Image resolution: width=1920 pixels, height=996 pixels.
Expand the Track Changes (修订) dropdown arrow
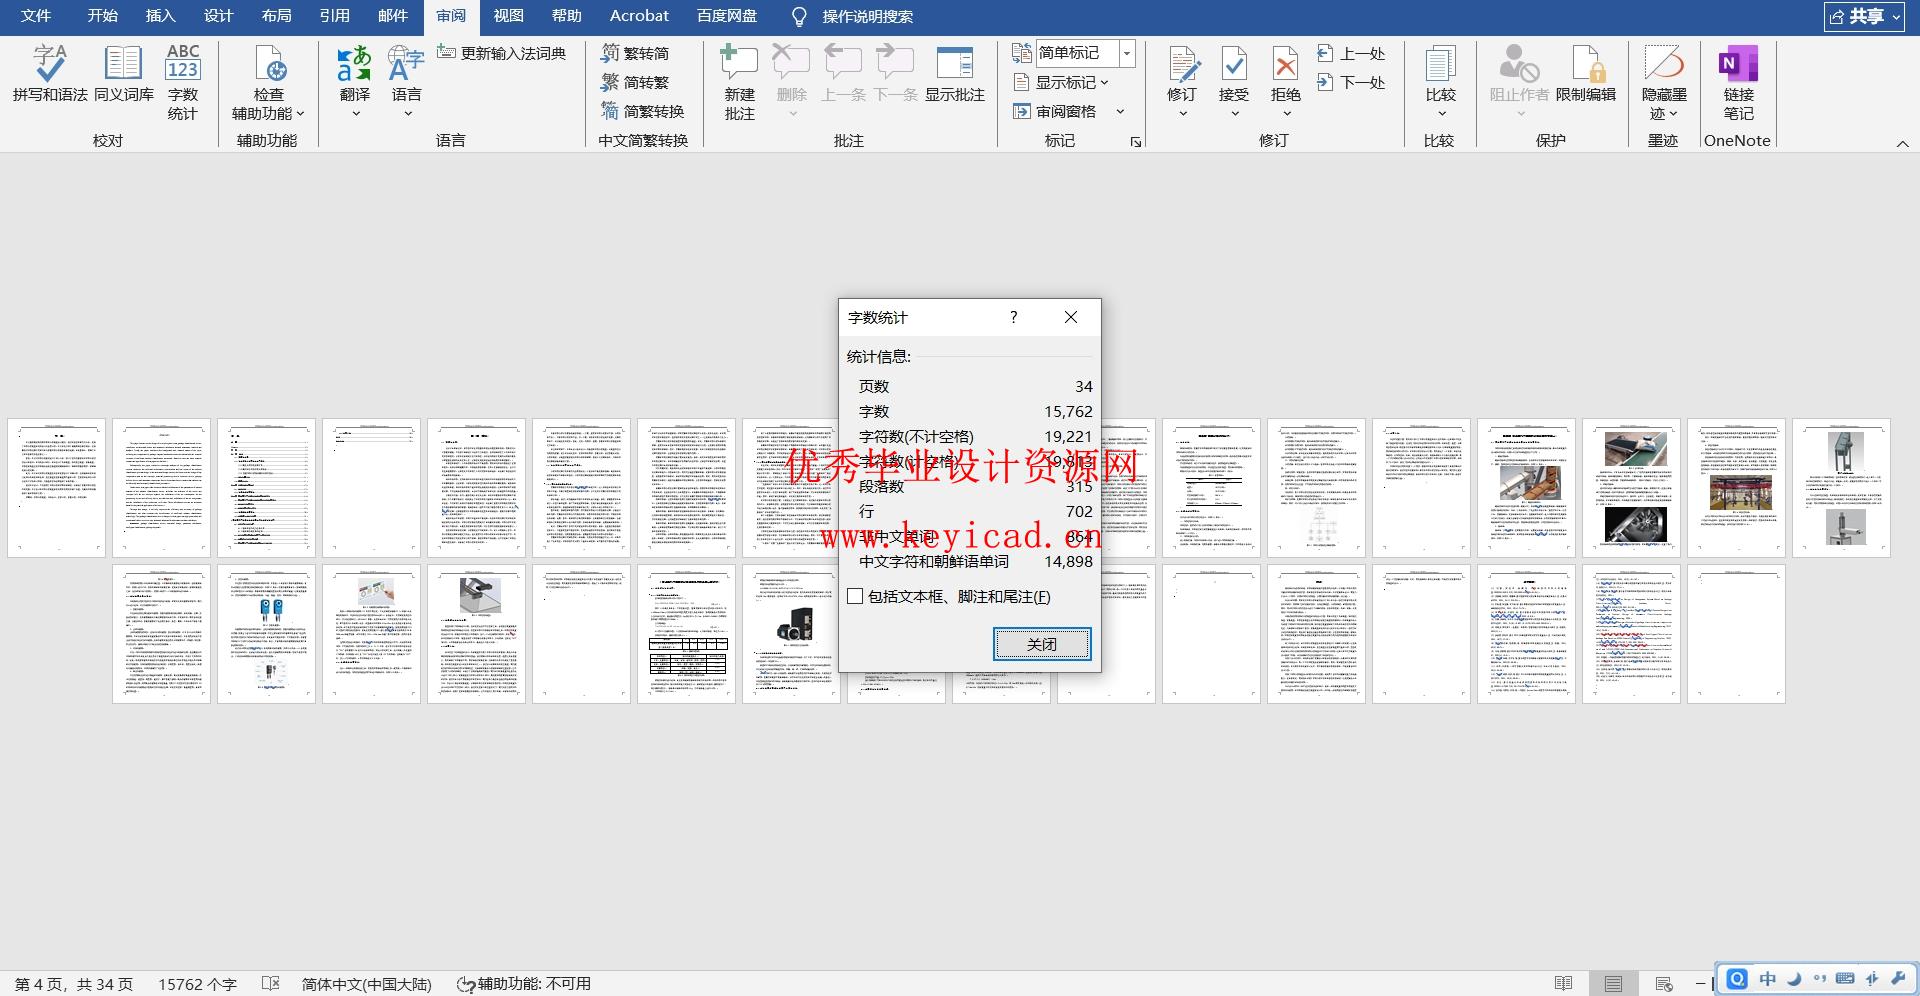pos(1183,113)
